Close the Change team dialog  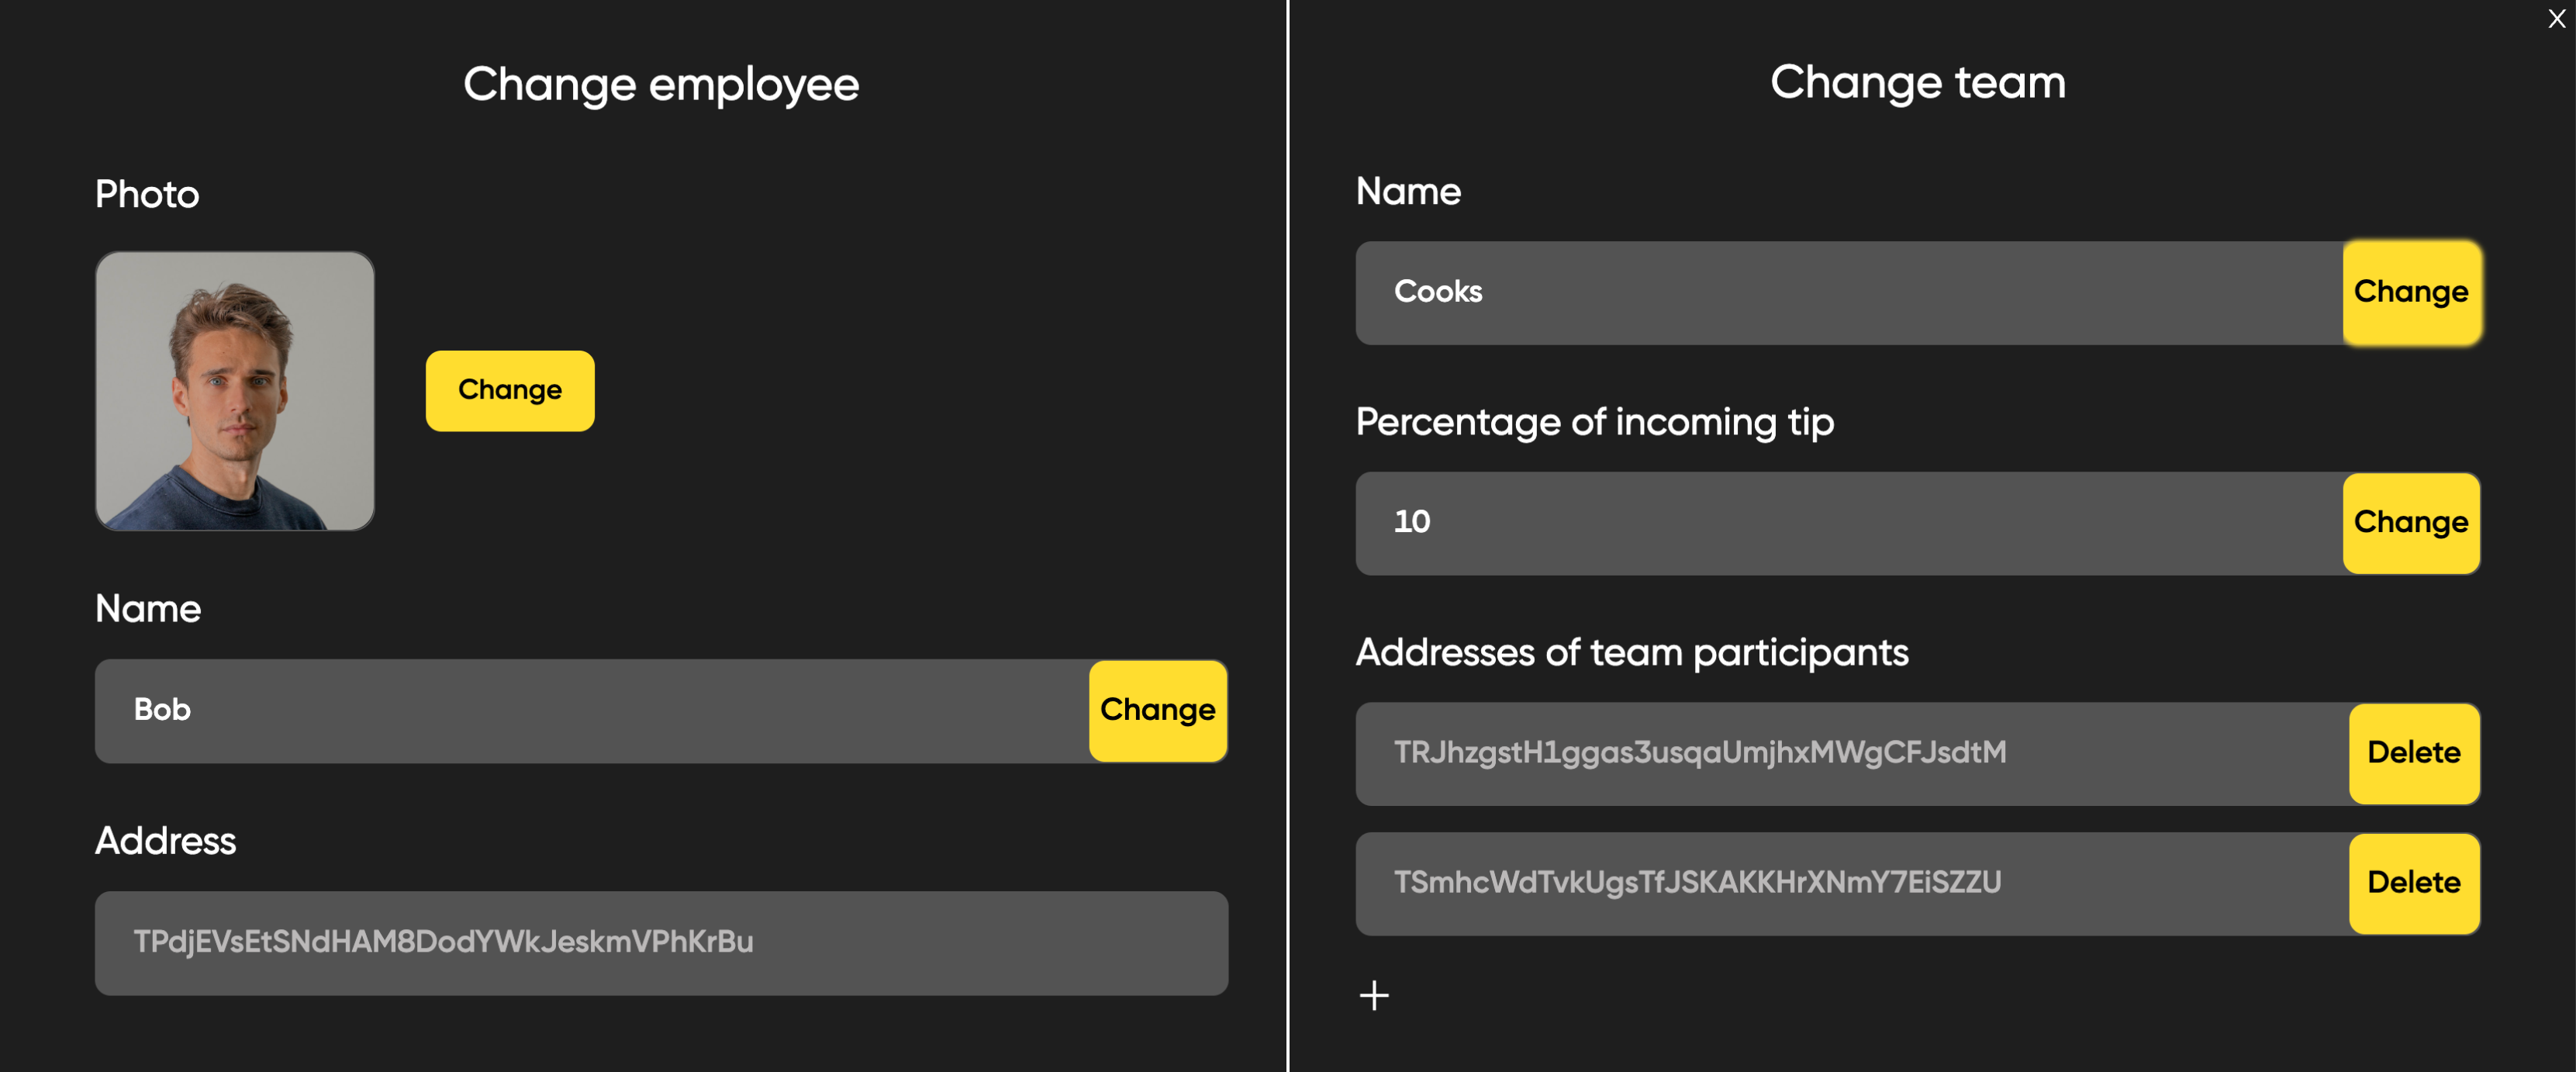[x=2556, y=18]
